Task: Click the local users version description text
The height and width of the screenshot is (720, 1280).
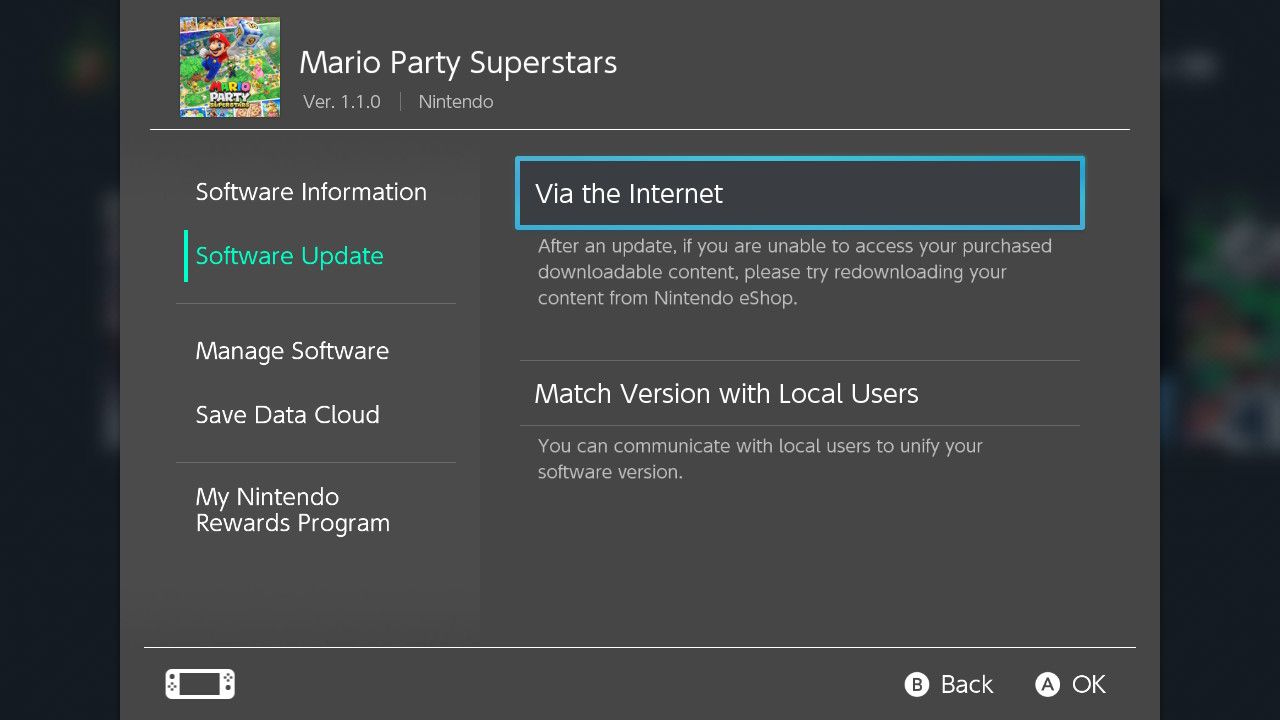Action: pyautogui.click(x=760, y=458)
